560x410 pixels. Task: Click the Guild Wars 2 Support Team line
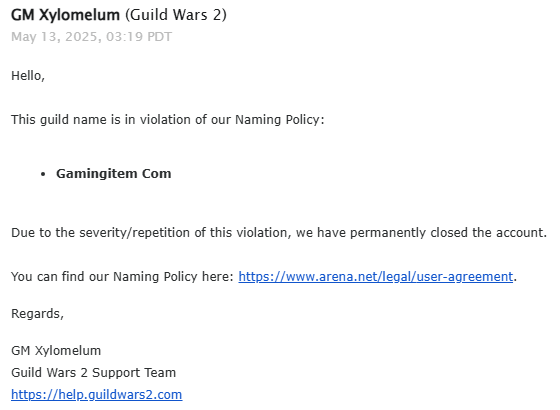pos(94,373)
